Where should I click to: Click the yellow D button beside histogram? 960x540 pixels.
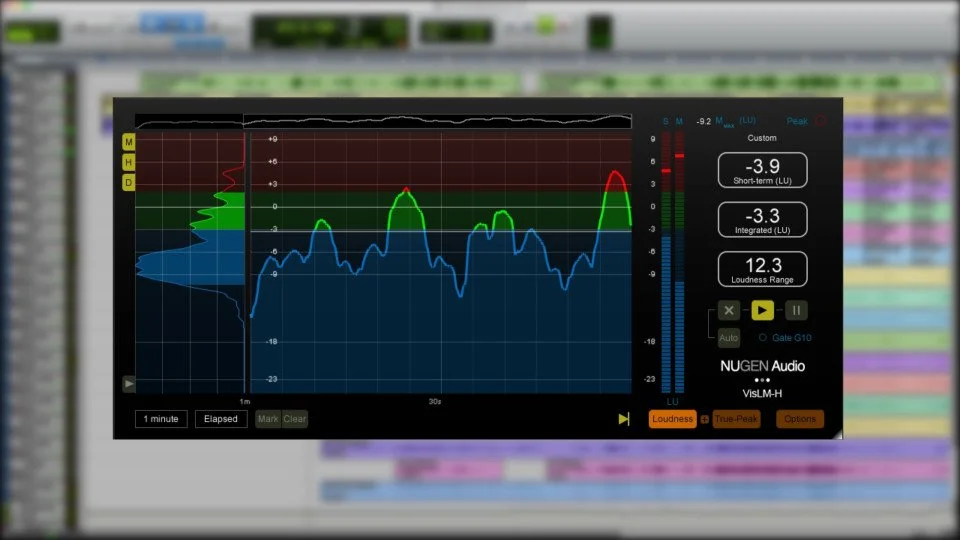tap(129, 182)
